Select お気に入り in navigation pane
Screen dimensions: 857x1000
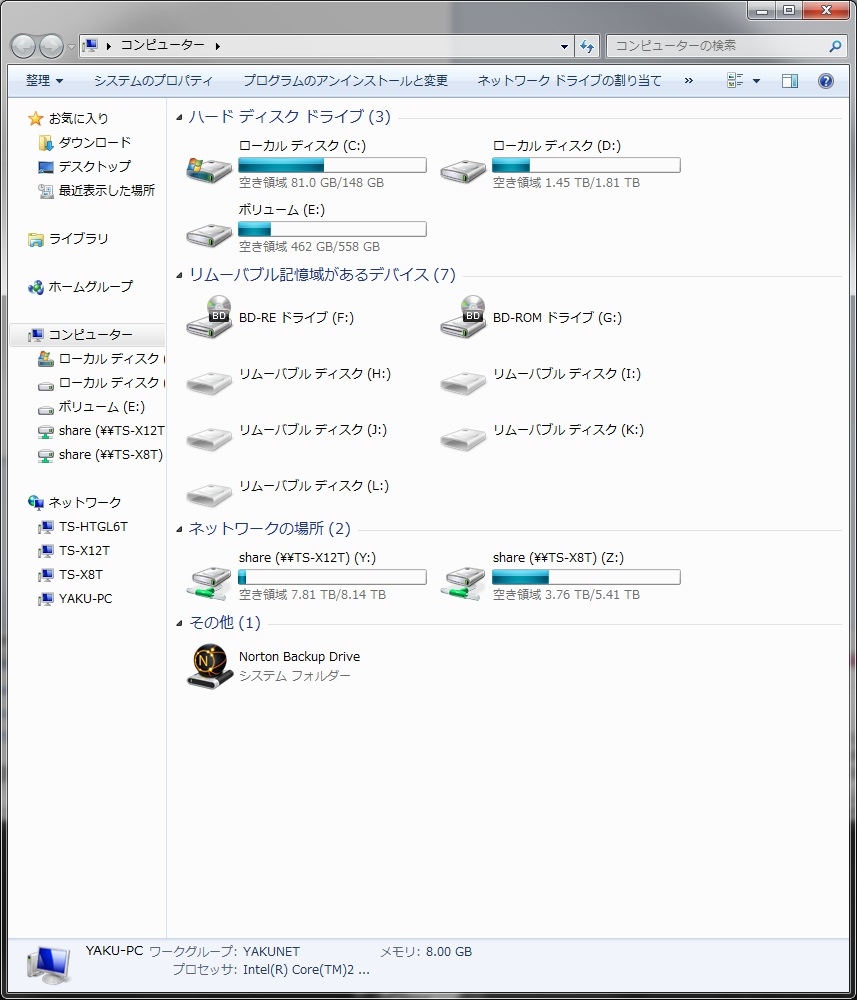click(78, 118)
